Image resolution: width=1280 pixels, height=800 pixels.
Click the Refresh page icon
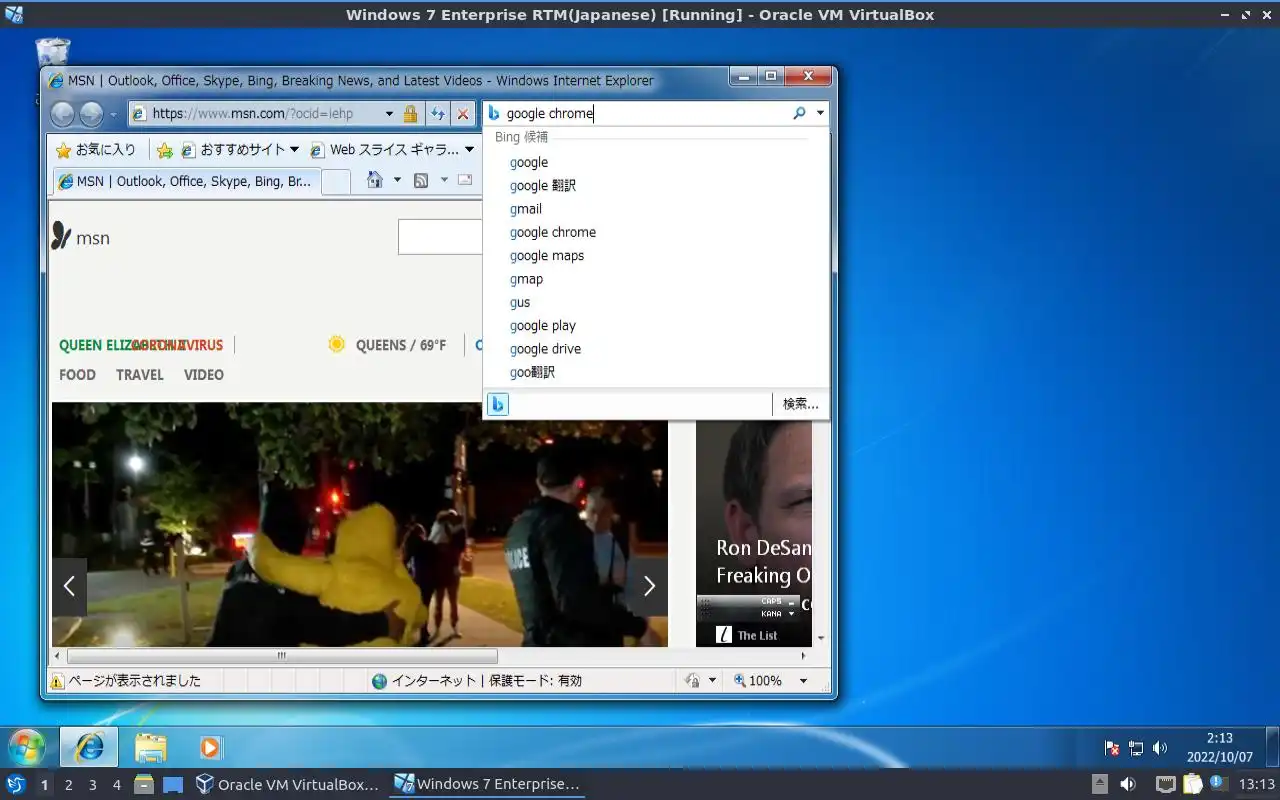[437, 114]
